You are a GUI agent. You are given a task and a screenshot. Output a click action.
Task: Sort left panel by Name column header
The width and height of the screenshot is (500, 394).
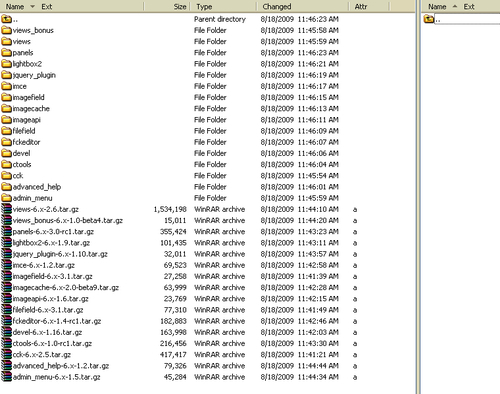[15, 7]
